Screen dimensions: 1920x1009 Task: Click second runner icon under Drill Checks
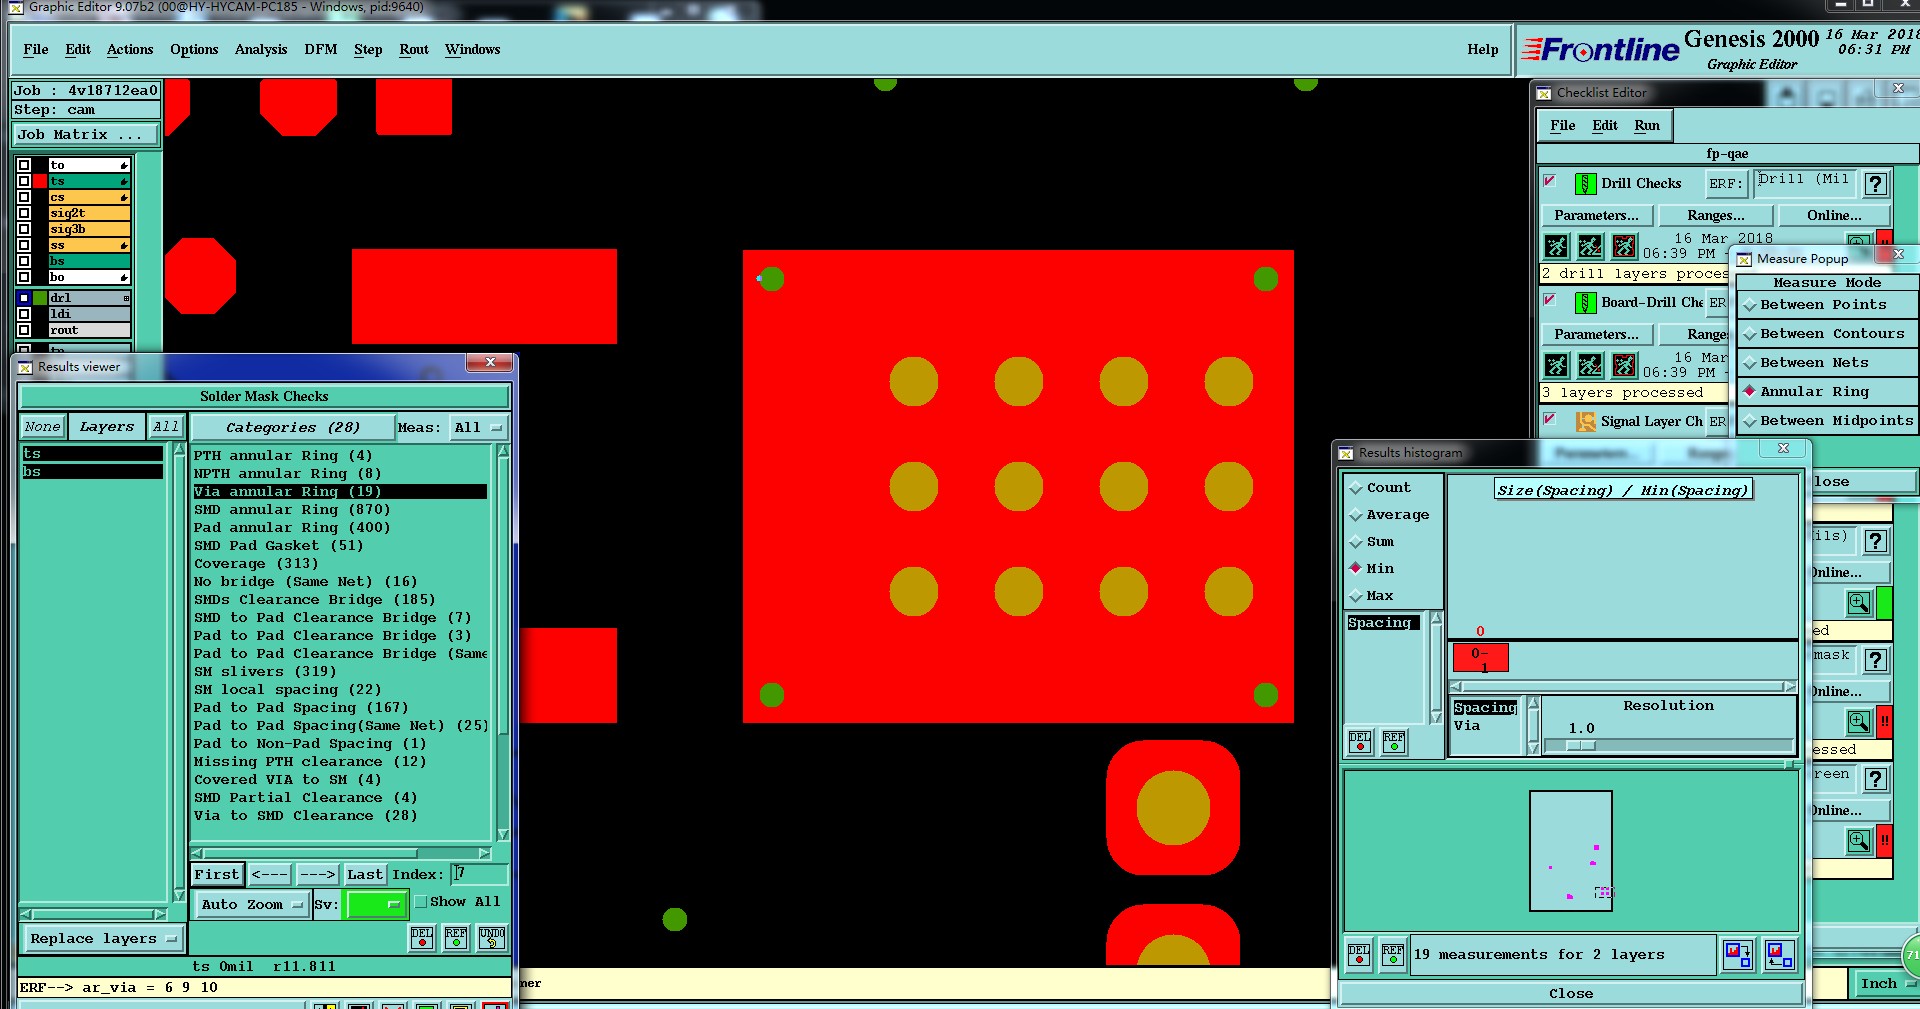(1591, 246)
